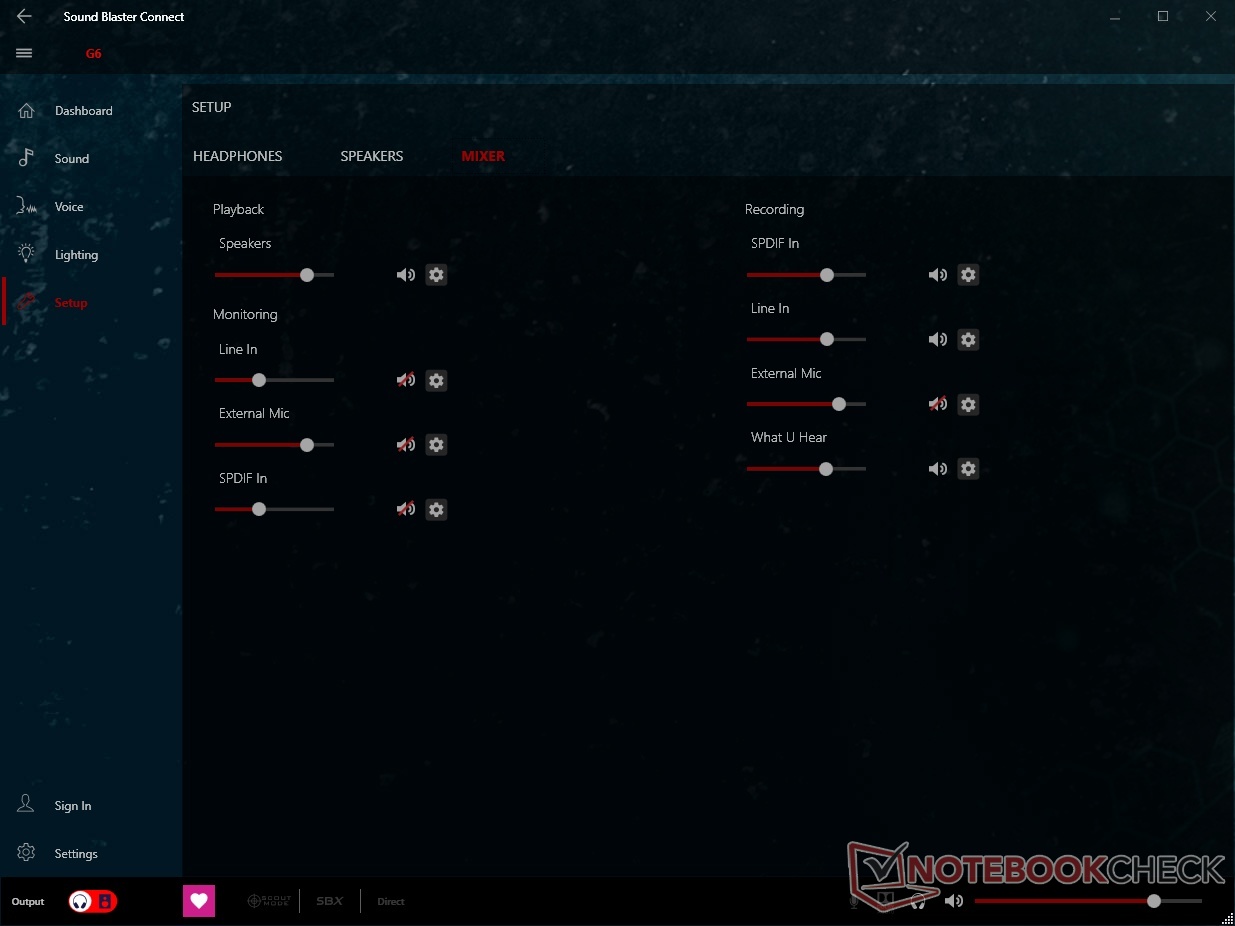The height and width of the screenshot is (926, 1235).
Task: Unmute Monitoring SPDIF In
Action: pyautogui.click(x=405, y=509)
